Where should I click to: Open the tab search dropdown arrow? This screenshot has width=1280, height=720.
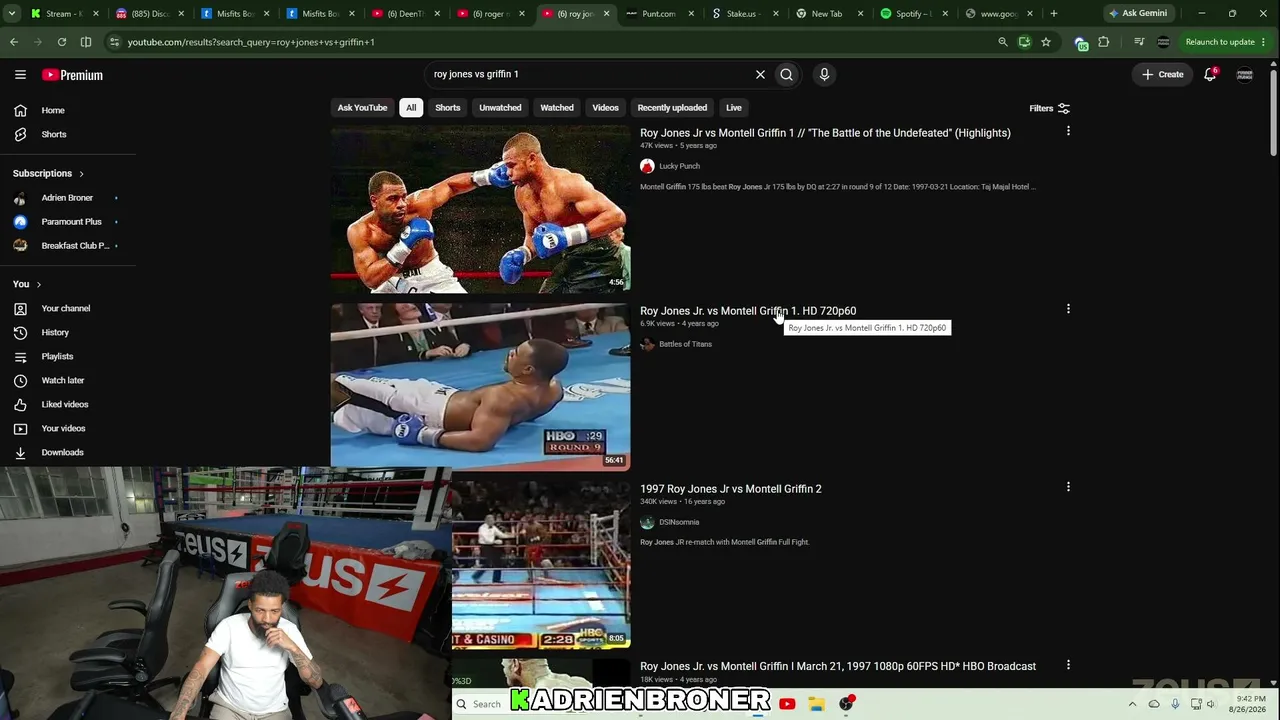(12, 14)
